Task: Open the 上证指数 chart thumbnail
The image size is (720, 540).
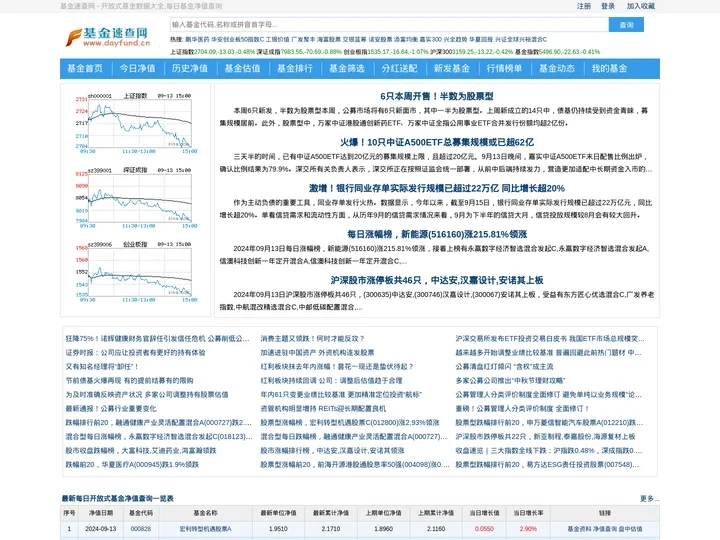Action: (x=136, y=123)
